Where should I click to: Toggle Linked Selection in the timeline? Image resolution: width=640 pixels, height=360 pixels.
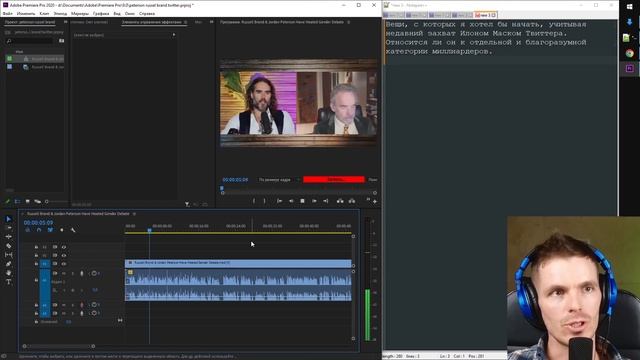[x=50, y=230]
